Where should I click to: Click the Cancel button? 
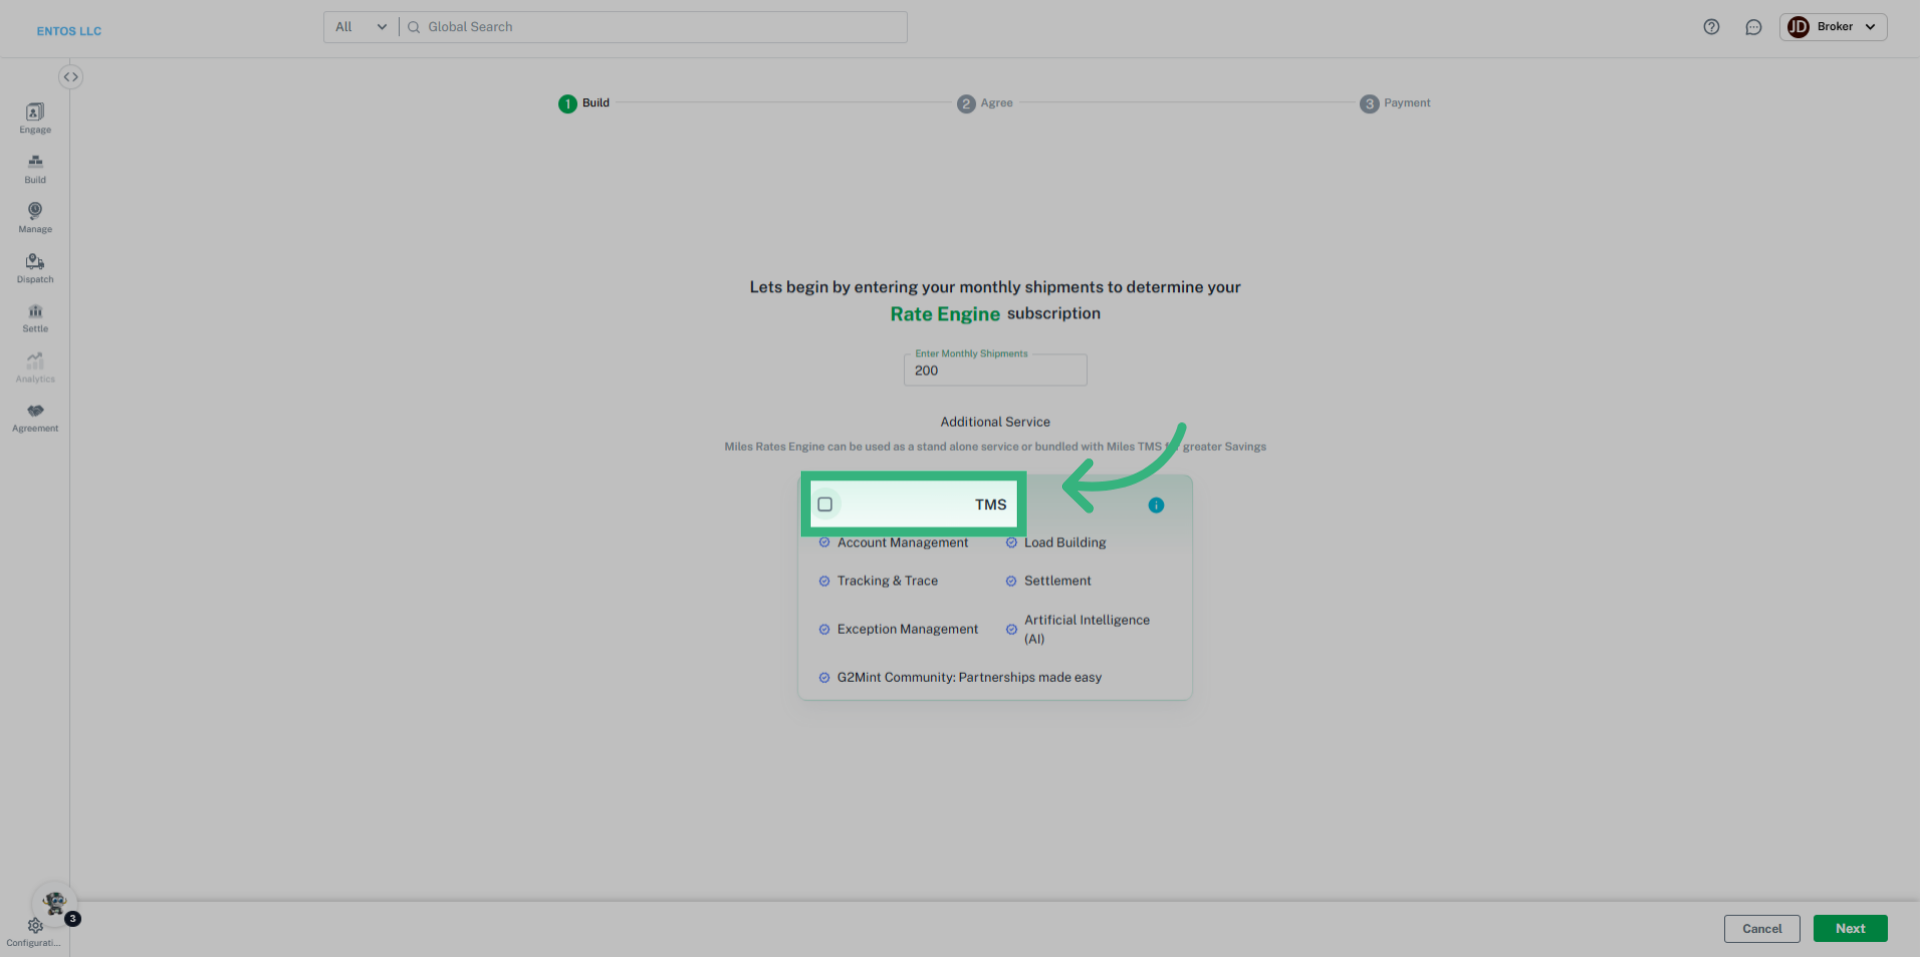(1762, 929)
